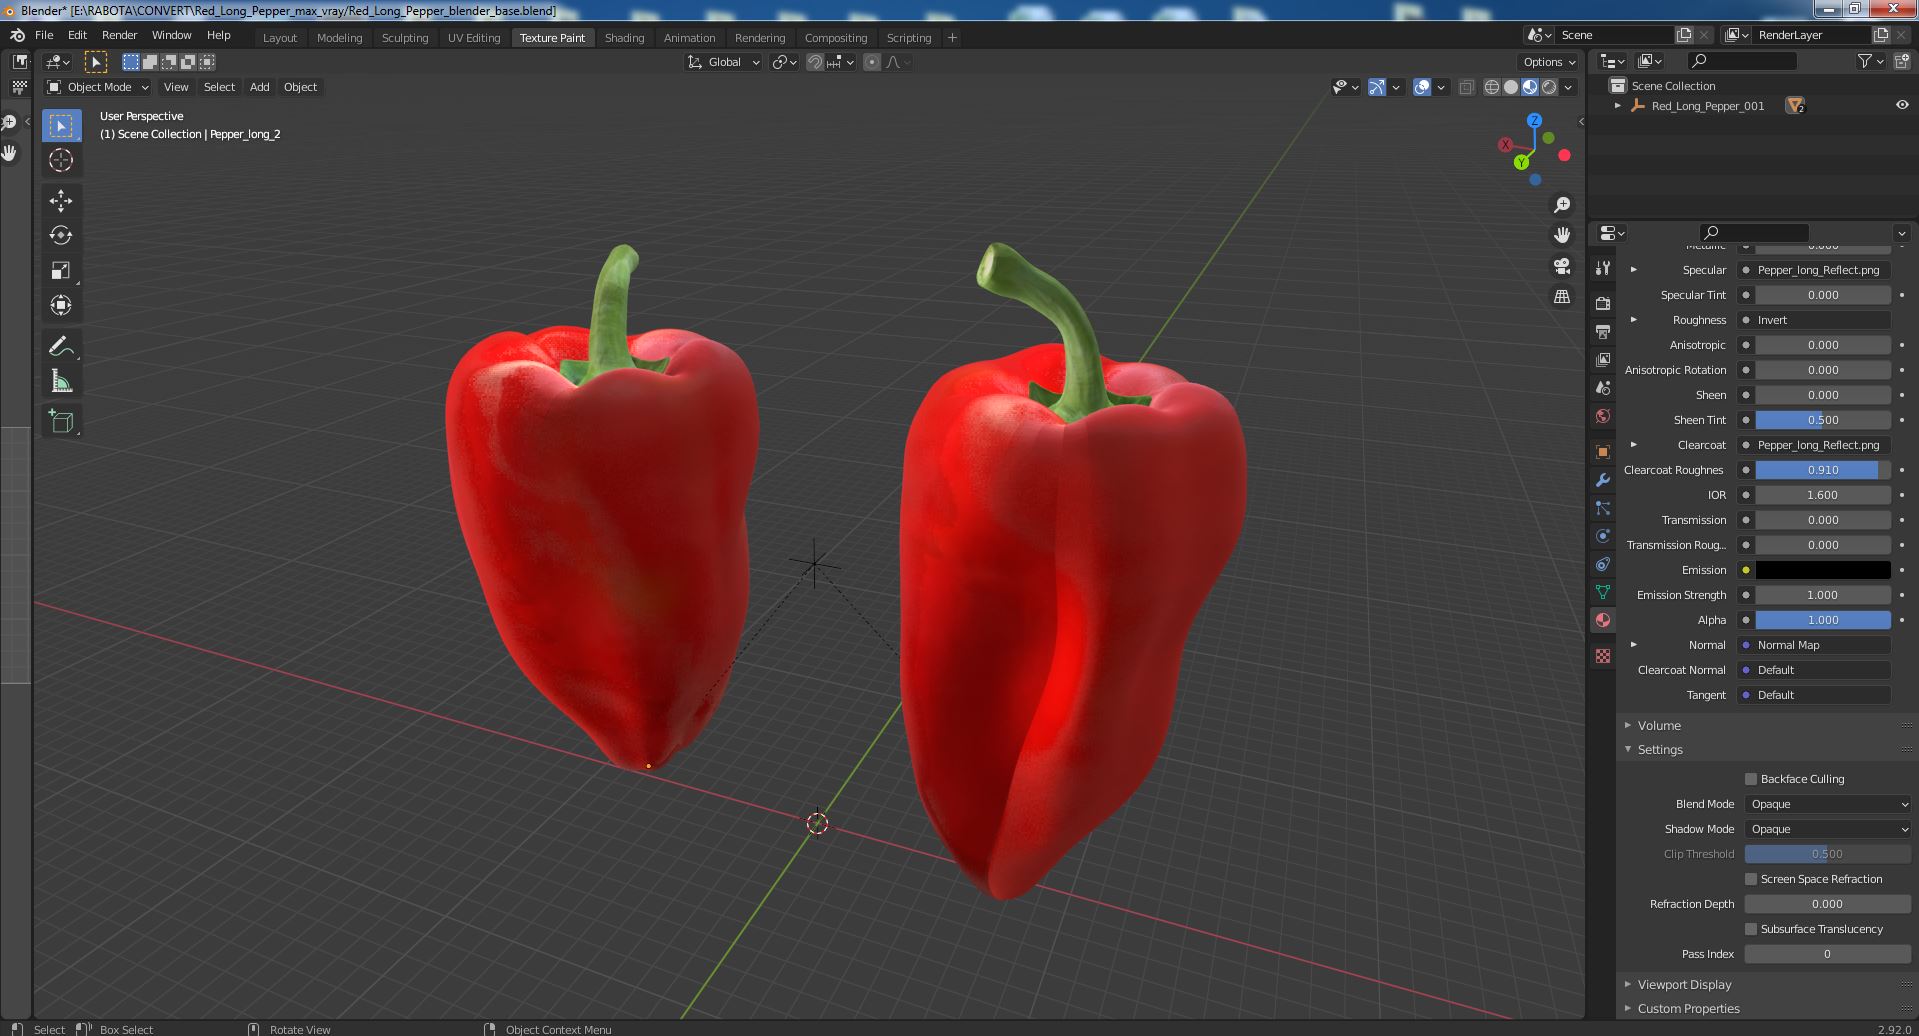
Task: Select the Measure tool
Action: (x=61, y=381)
